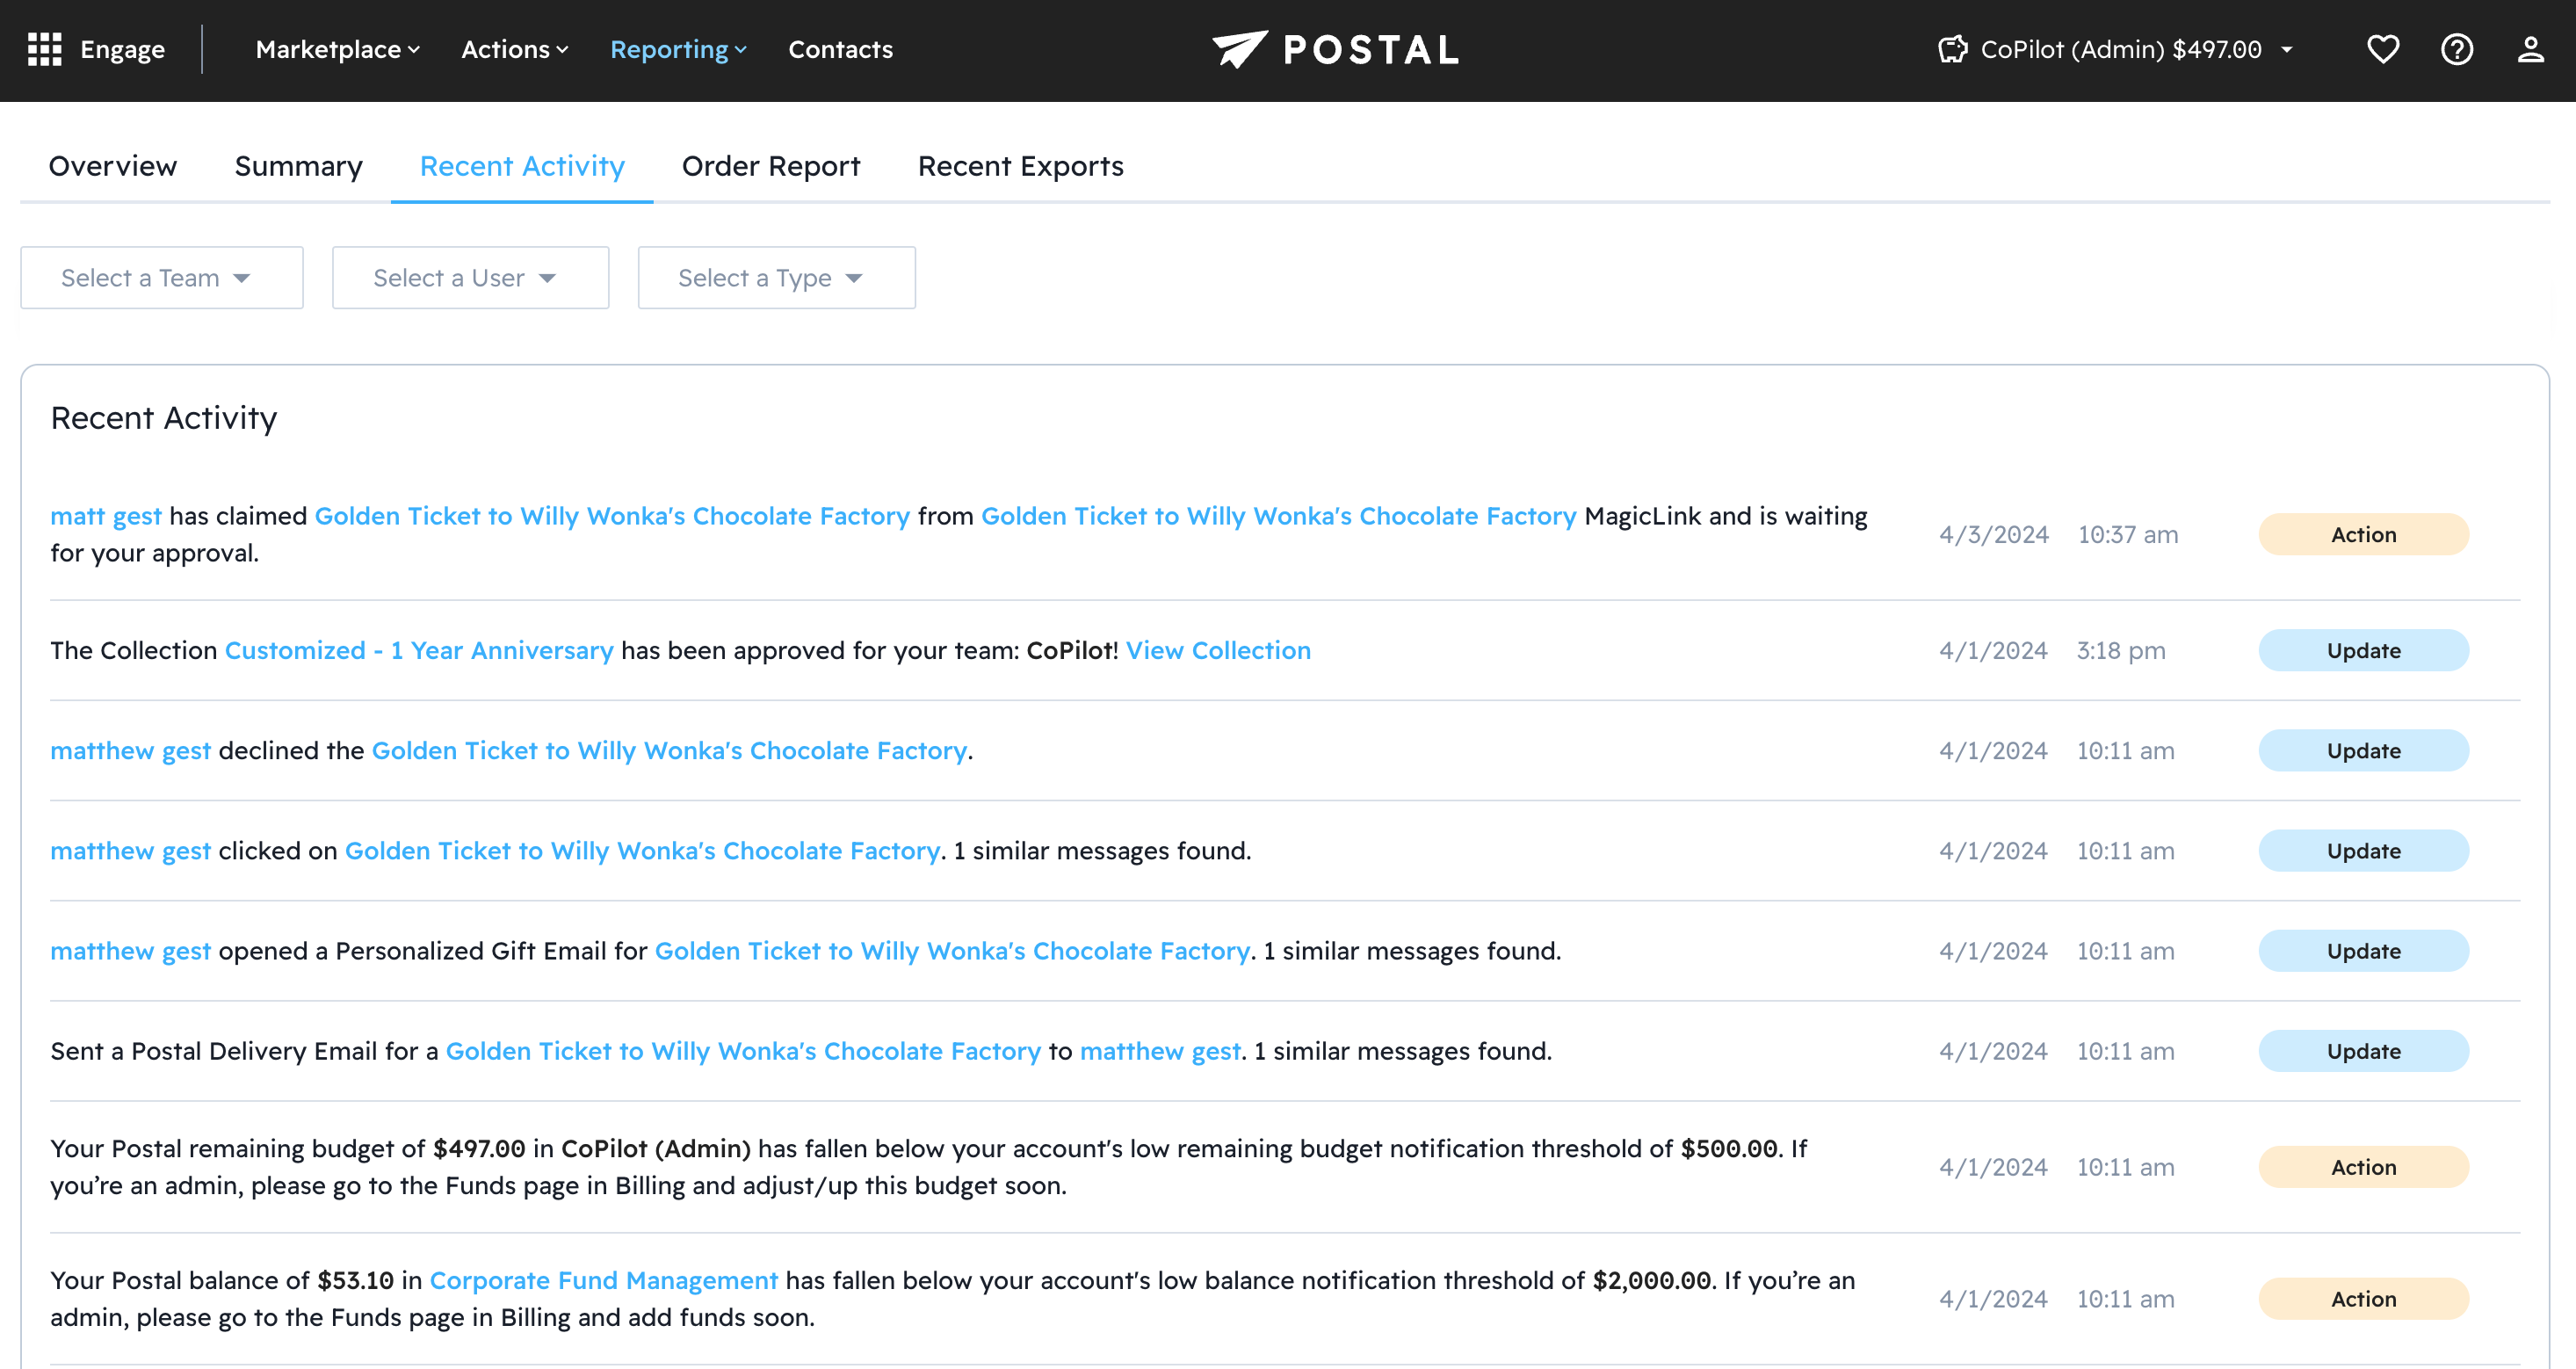Expand the Marketplace menu
Image resolution: width=2576 pixels, height=1369 pixels.
337,49
